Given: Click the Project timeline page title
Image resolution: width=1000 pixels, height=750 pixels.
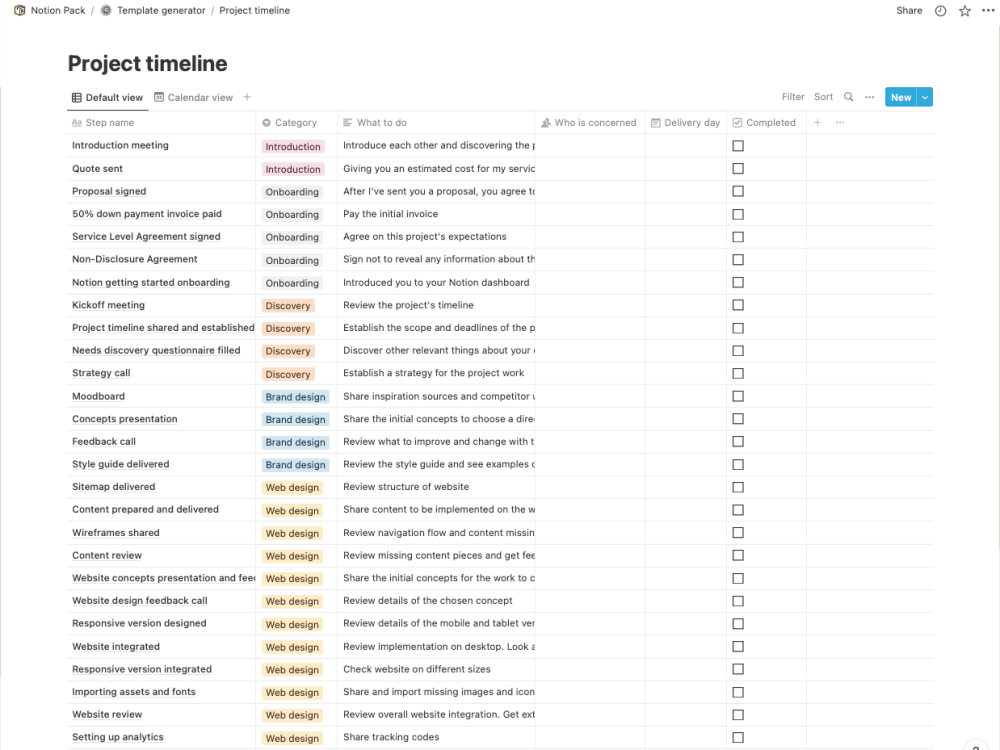Looking at the screenshot, I should click(x=147, y=63).
